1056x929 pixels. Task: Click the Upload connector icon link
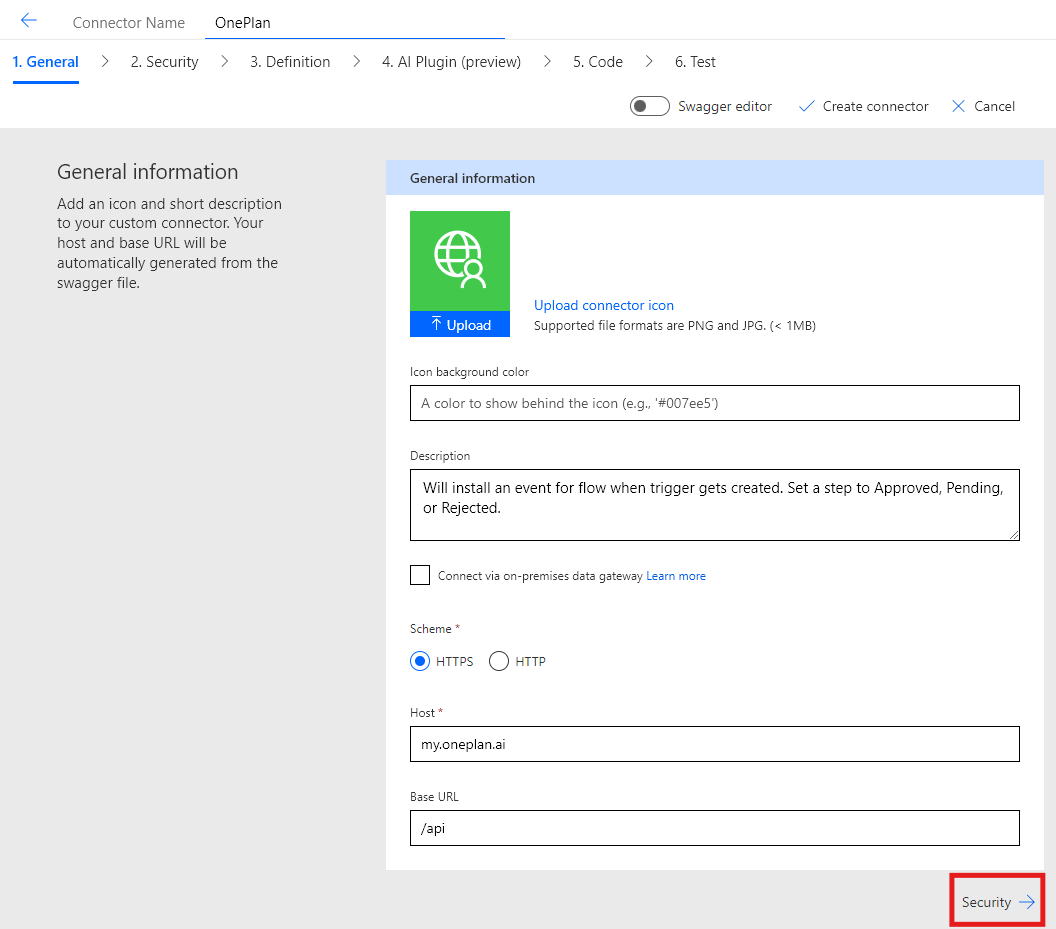tap(604, 305)
